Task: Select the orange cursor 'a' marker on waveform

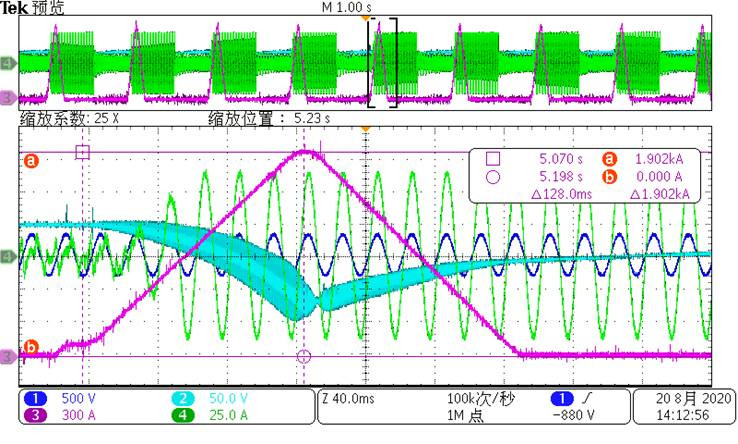Action: click(30, 160)
